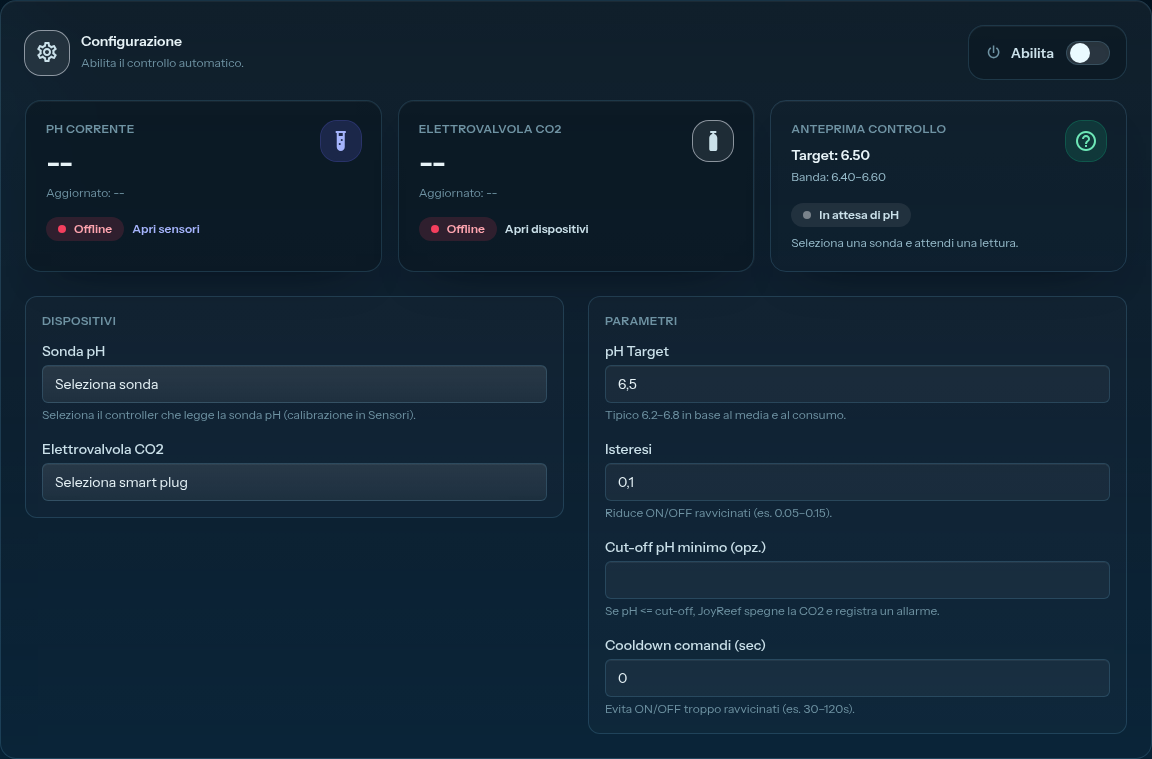Click the power icon beside Abilita
This screenshot has height=759, width=1152.
[993, 53]
